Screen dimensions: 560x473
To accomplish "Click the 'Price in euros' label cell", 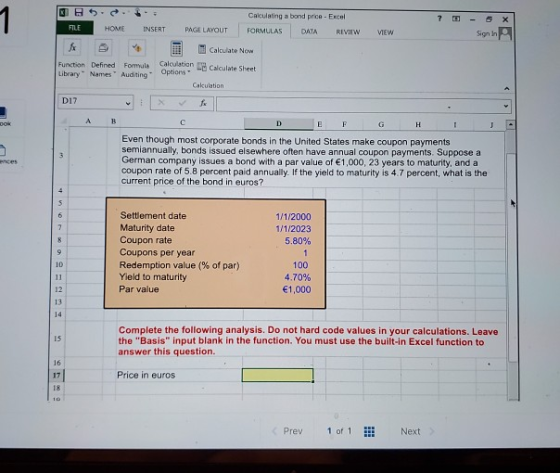I will (146, 375).
